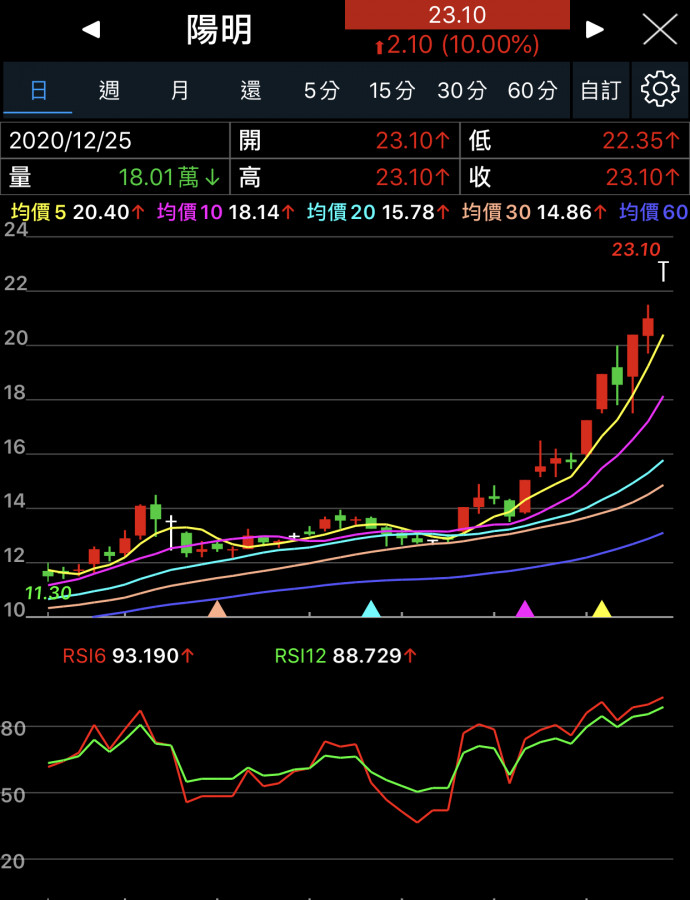This screenshot has width=690, height=900.
Task: Switch to 5分 interval chart
Action: [321, 91]
